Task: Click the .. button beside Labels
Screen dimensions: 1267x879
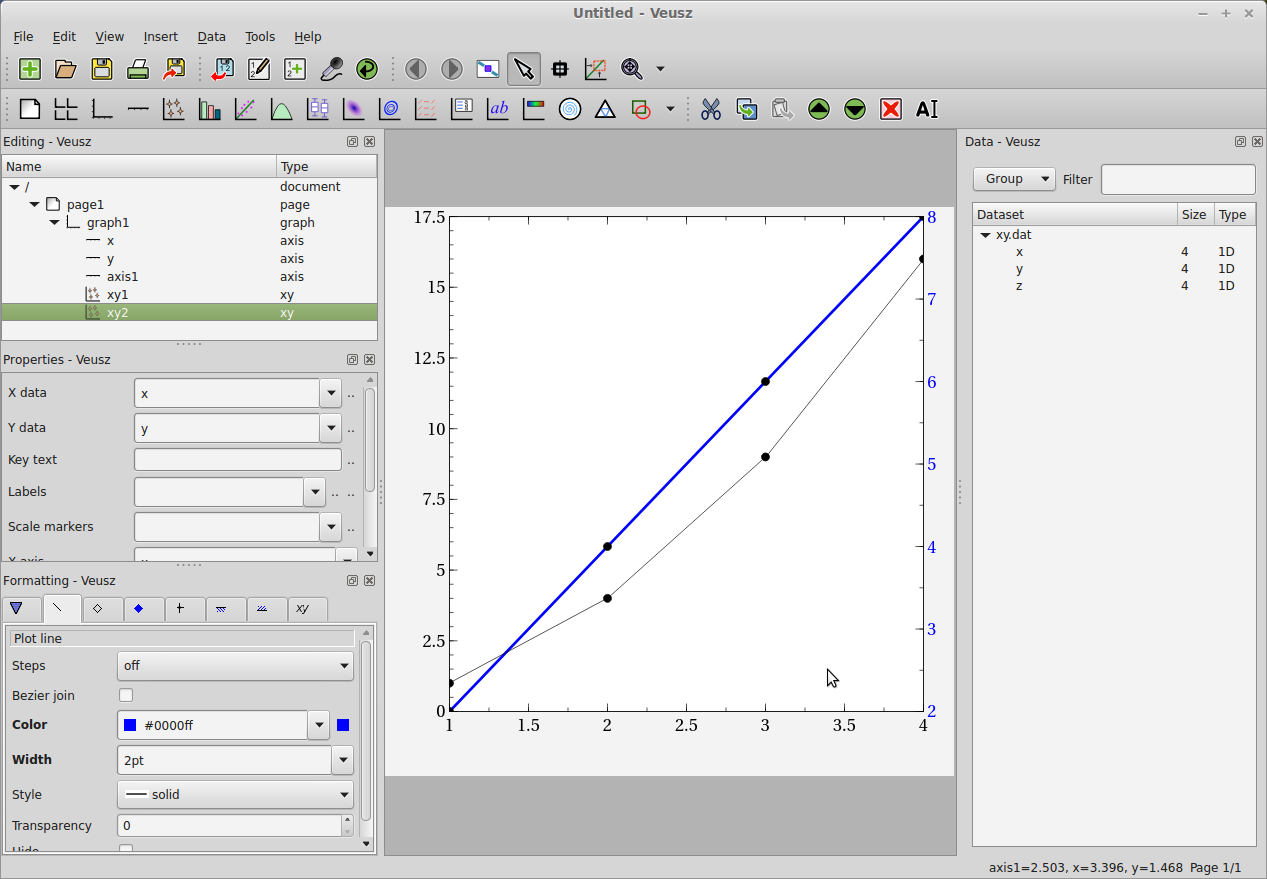Action: 336,492
